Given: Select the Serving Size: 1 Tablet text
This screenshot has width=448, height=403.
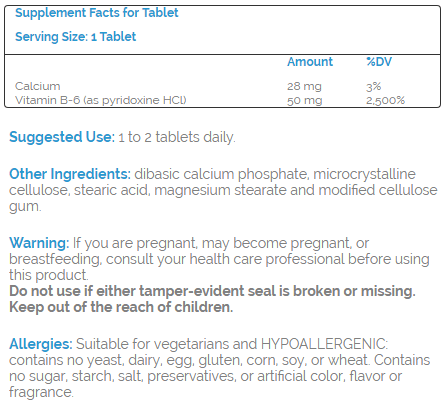Looking at the screenshot, I should tap(76, 37).
